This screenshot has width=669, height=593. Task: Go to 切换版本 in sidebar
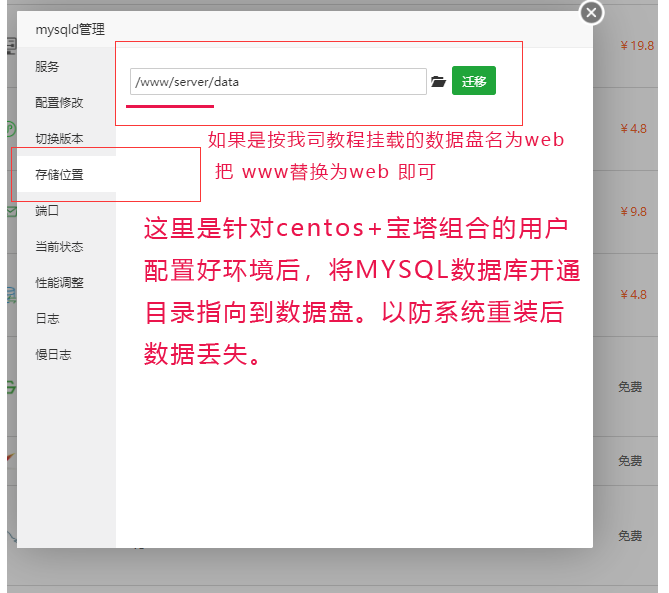tap(59, 139)
